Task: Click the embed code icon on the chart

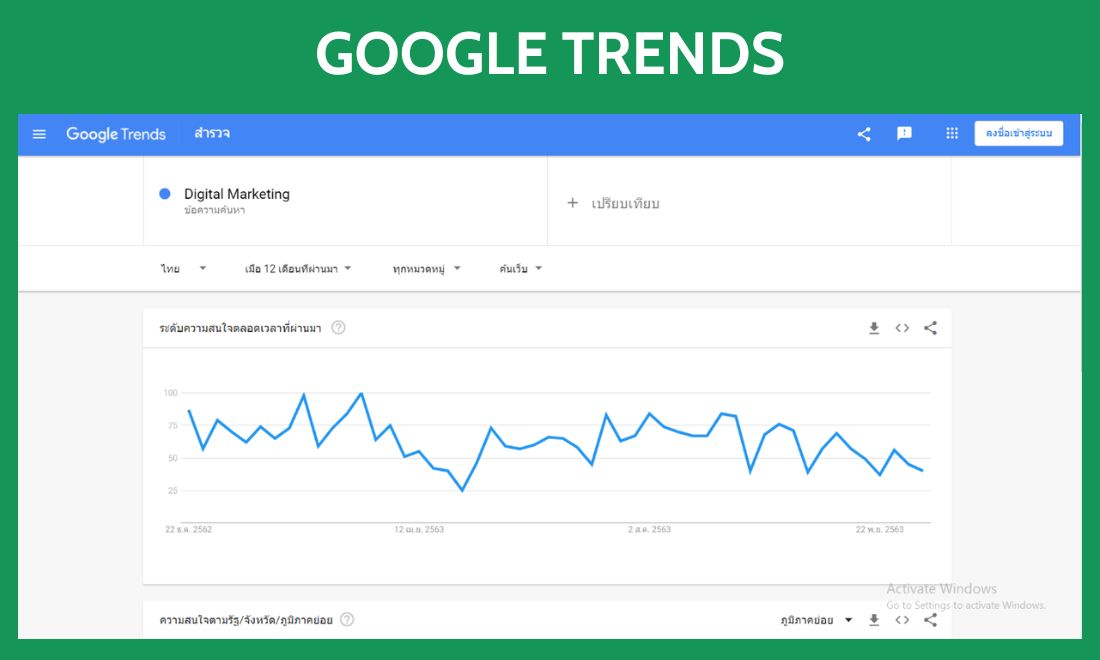Action: point(902,327)
